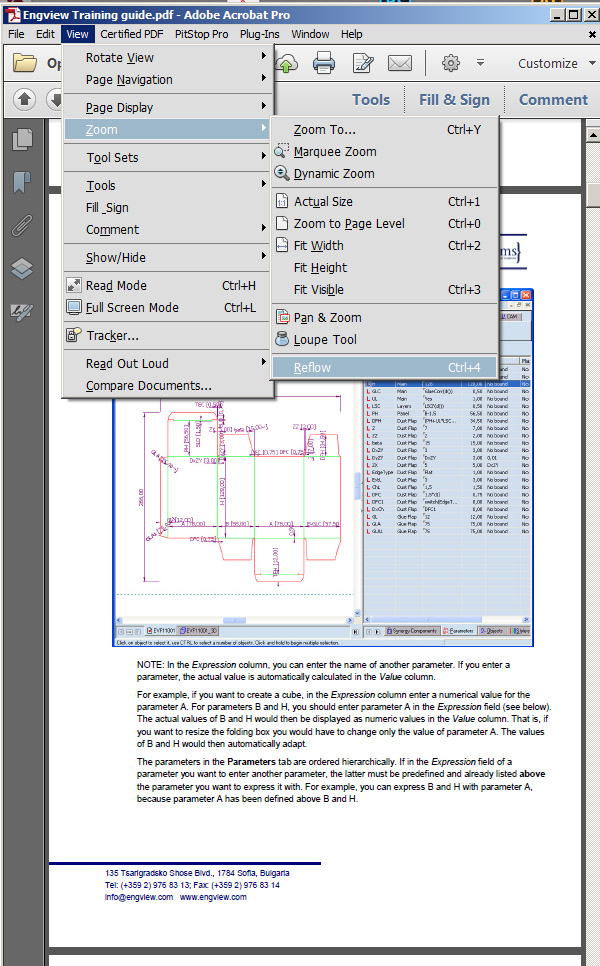Image resolution: width=600 pixels, height=966 pixels.
Task: Open the Tools pane
Action: pyautogui.click(x=371, y=100)
